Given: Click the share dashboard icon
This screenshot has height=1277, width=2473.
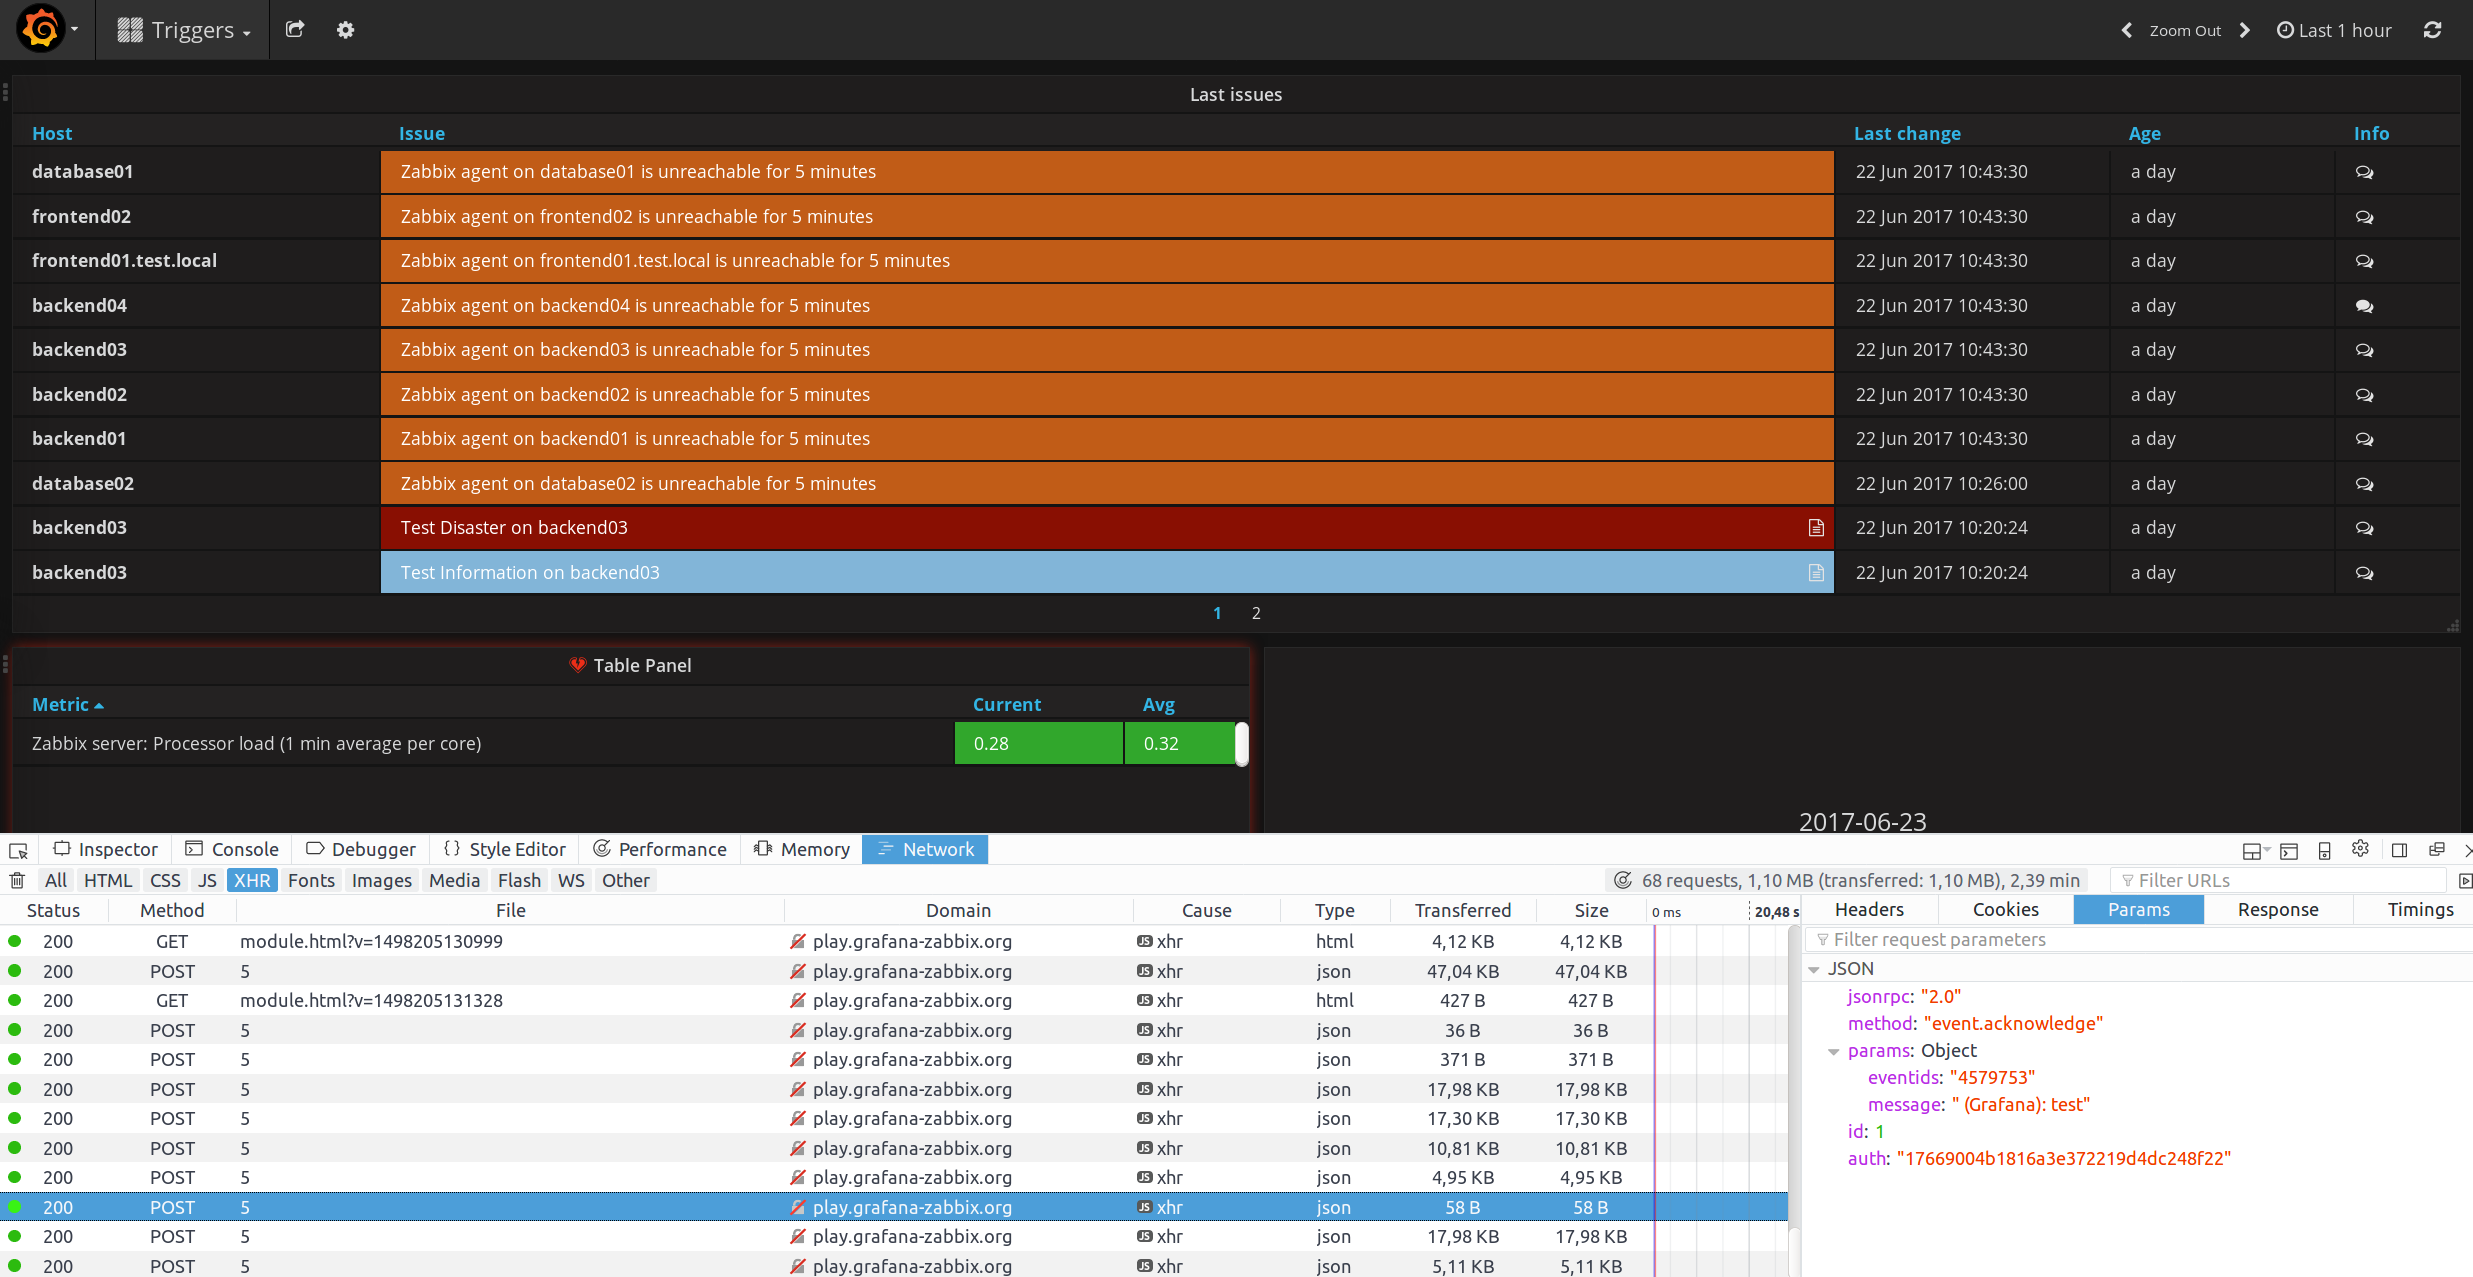Looking at the screenshot, I should tap(294, 30).
